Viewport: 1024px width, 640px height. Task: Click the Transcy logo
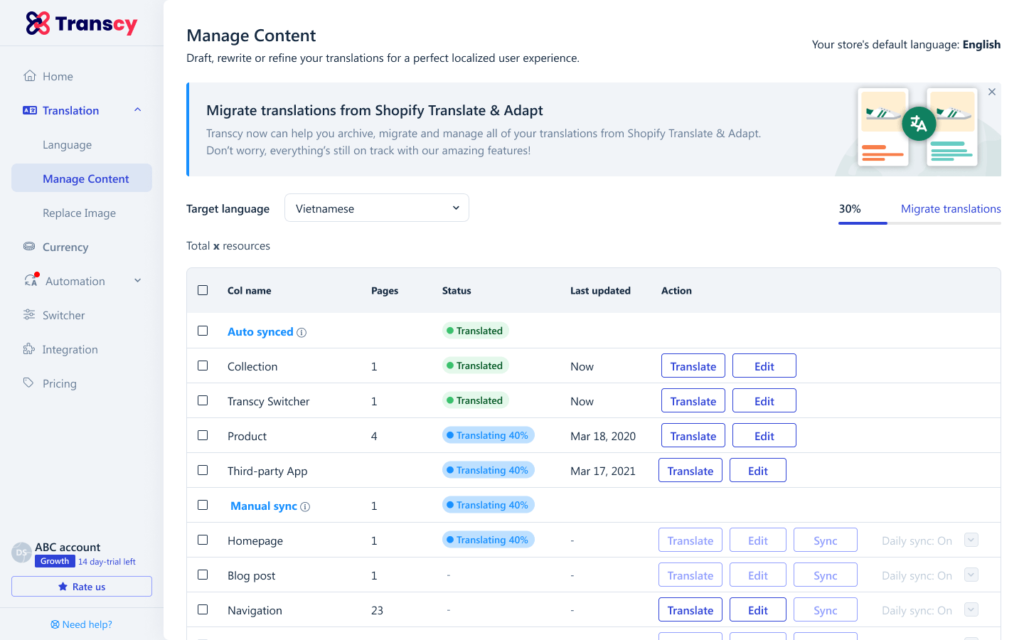click(82, 24)
